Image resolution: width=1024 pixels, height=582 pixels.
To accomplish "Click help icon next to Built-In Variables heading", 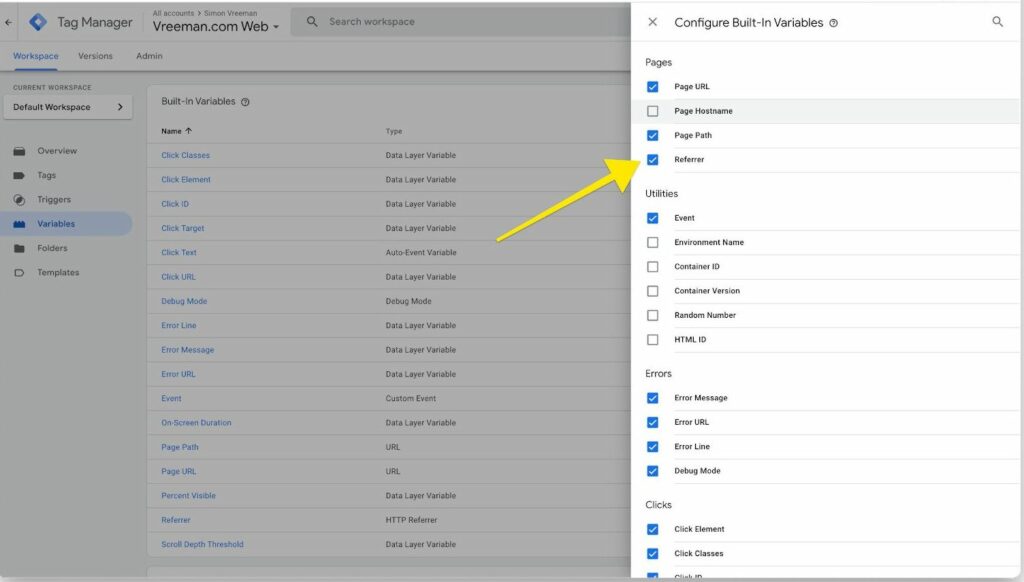I will [245, 102].
